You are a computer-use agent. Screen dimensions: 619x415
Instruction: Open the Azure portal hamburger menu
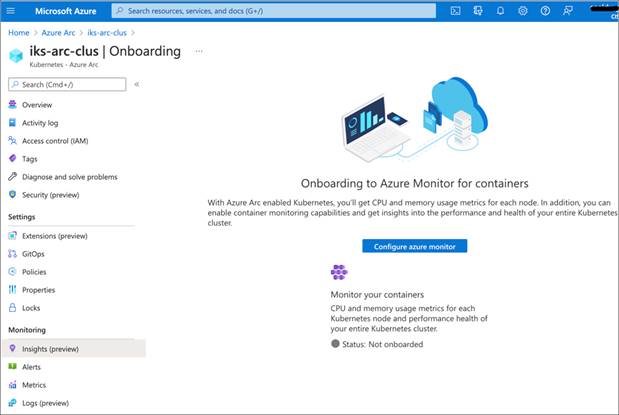11,11
